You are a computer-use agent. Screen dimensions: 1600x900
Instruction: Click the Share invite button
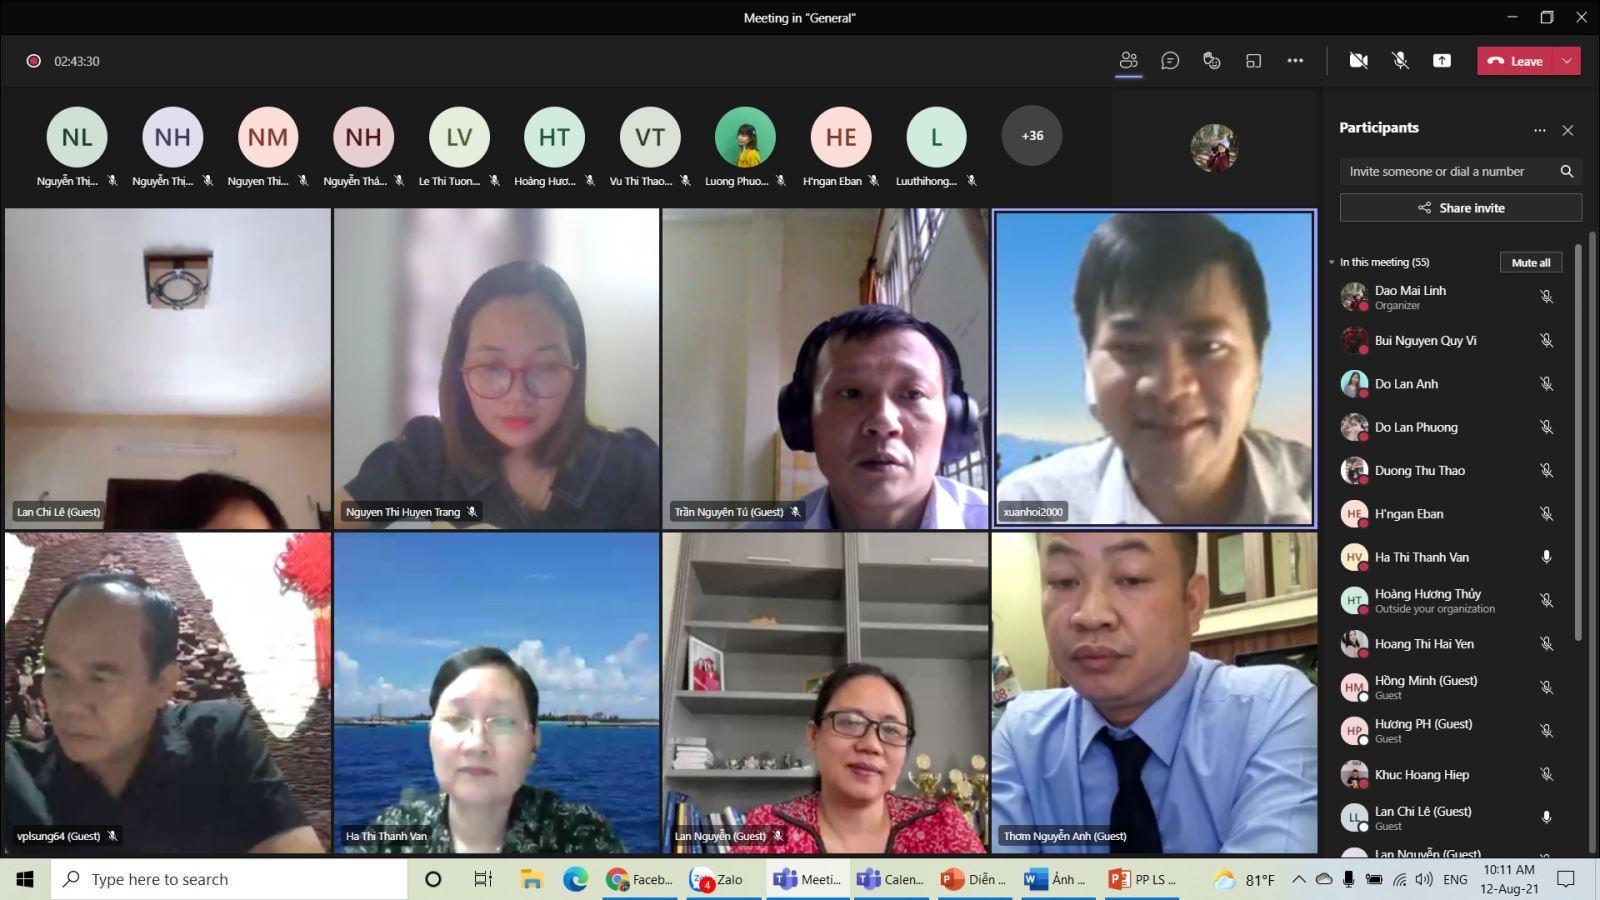[1460, 208]
